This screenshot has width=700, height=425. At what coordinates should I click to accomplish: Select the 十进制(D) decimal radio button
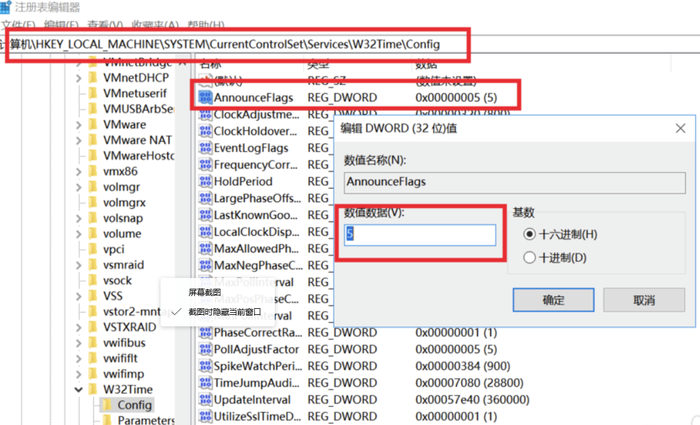(529, 258)
